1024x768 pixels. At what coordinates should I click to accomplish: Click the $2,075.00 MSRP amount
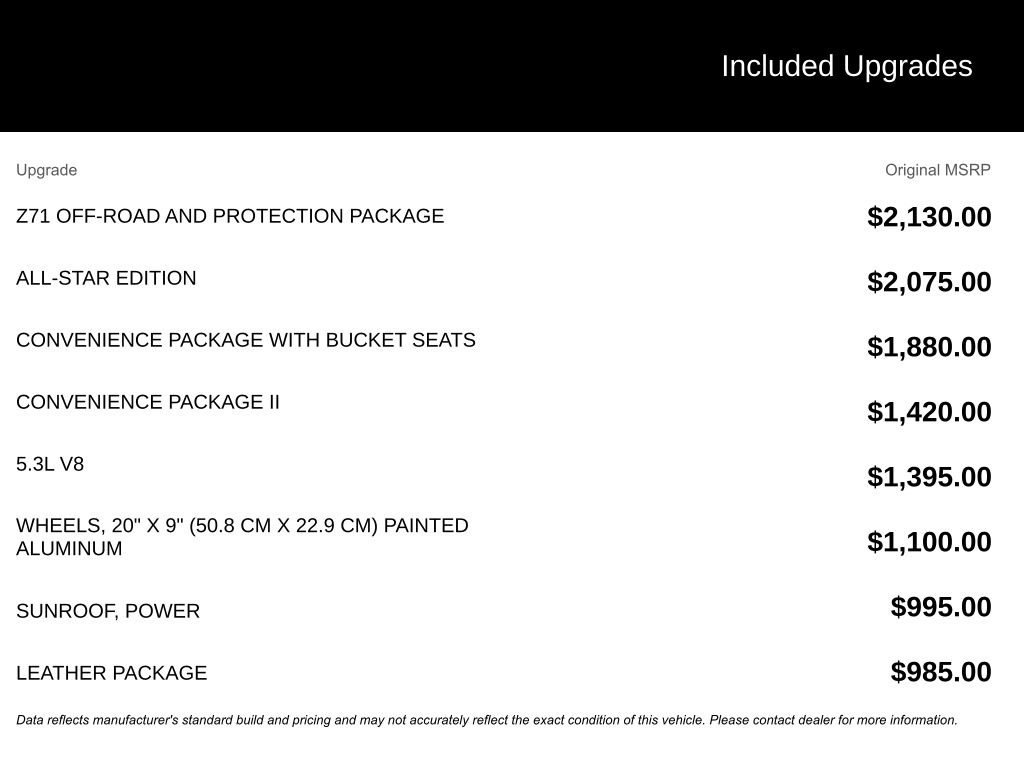(x=929, y=282)
